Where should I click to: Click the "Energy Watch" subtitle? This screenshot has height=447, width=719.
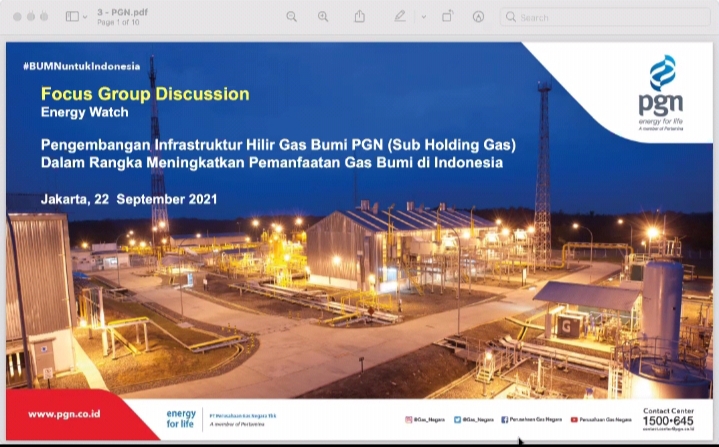(85, 112)
